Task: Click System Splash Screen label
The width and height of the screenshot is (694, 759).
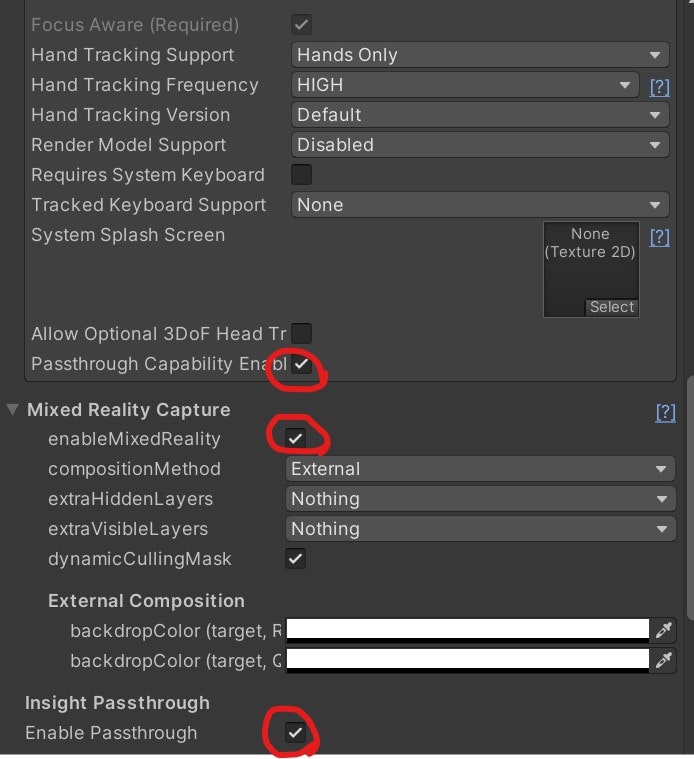Action: click(x=128, y=235)
